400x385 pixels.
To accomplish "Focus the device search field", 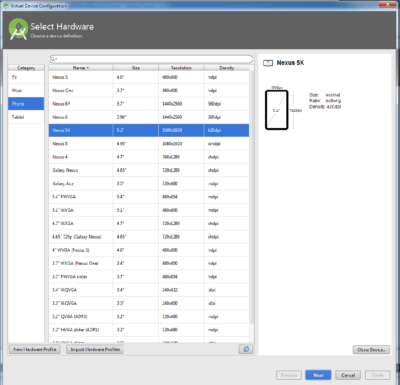I will coord(151,59).
